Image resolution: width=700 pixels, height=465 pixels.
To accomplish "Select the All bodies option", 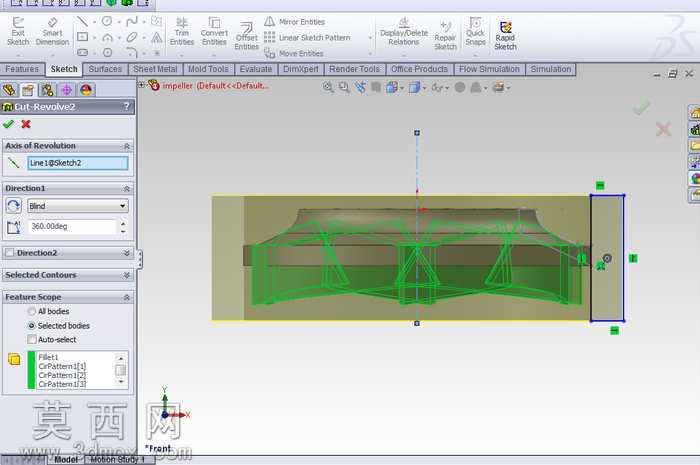I will (31, 311).
